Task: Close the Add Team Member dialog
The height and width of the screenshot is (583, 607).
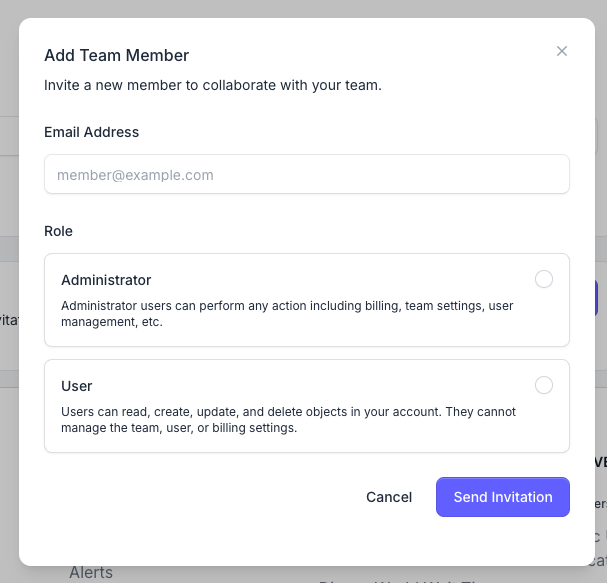Action: [x=562, y=51]
